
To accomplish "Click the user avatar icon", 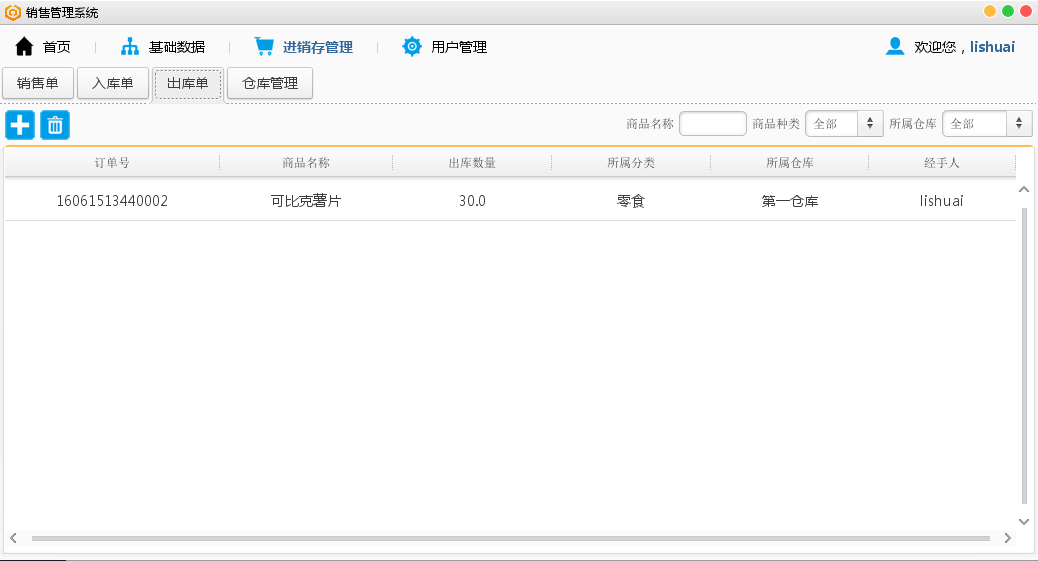I will click(x=895, y=46).
